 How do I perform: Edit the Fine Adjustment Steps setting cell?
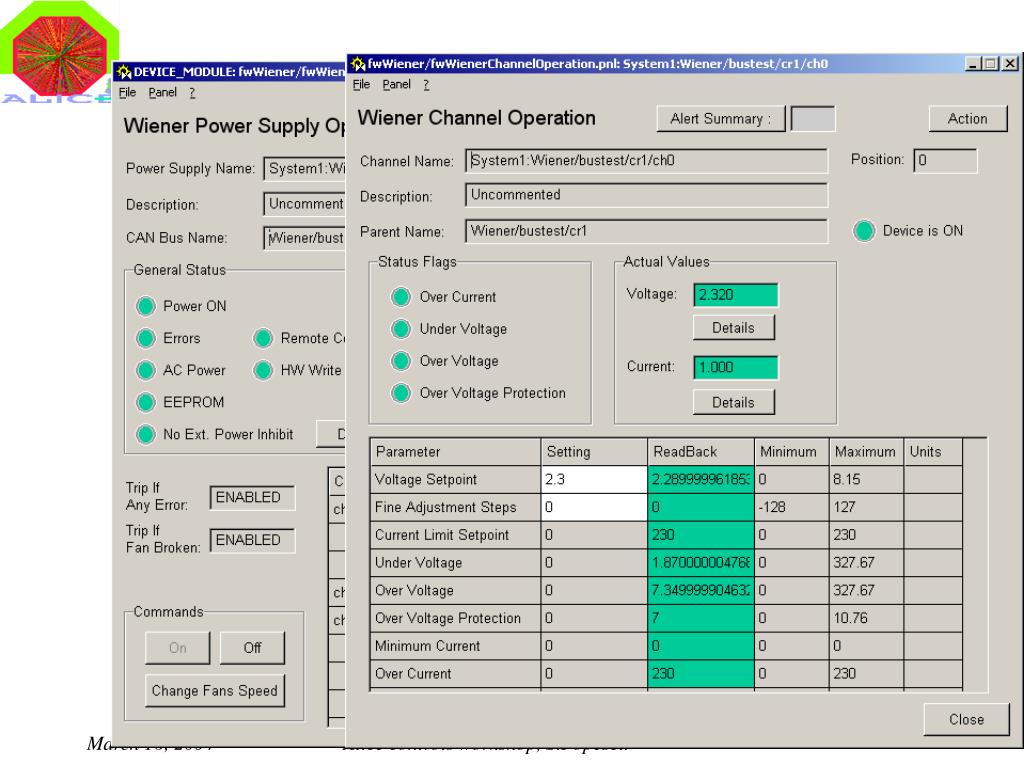594,507
